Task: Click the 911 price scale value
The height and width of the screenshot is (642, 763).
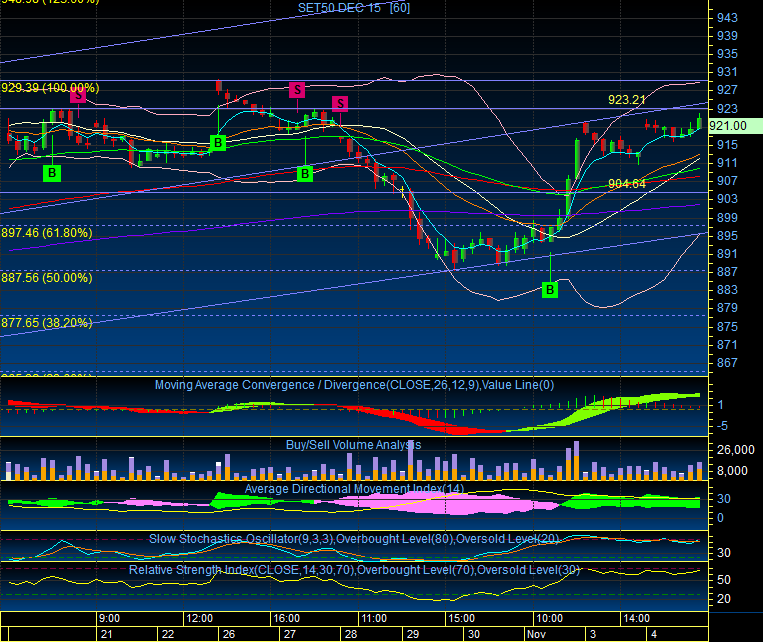Action: click(727, 163)
